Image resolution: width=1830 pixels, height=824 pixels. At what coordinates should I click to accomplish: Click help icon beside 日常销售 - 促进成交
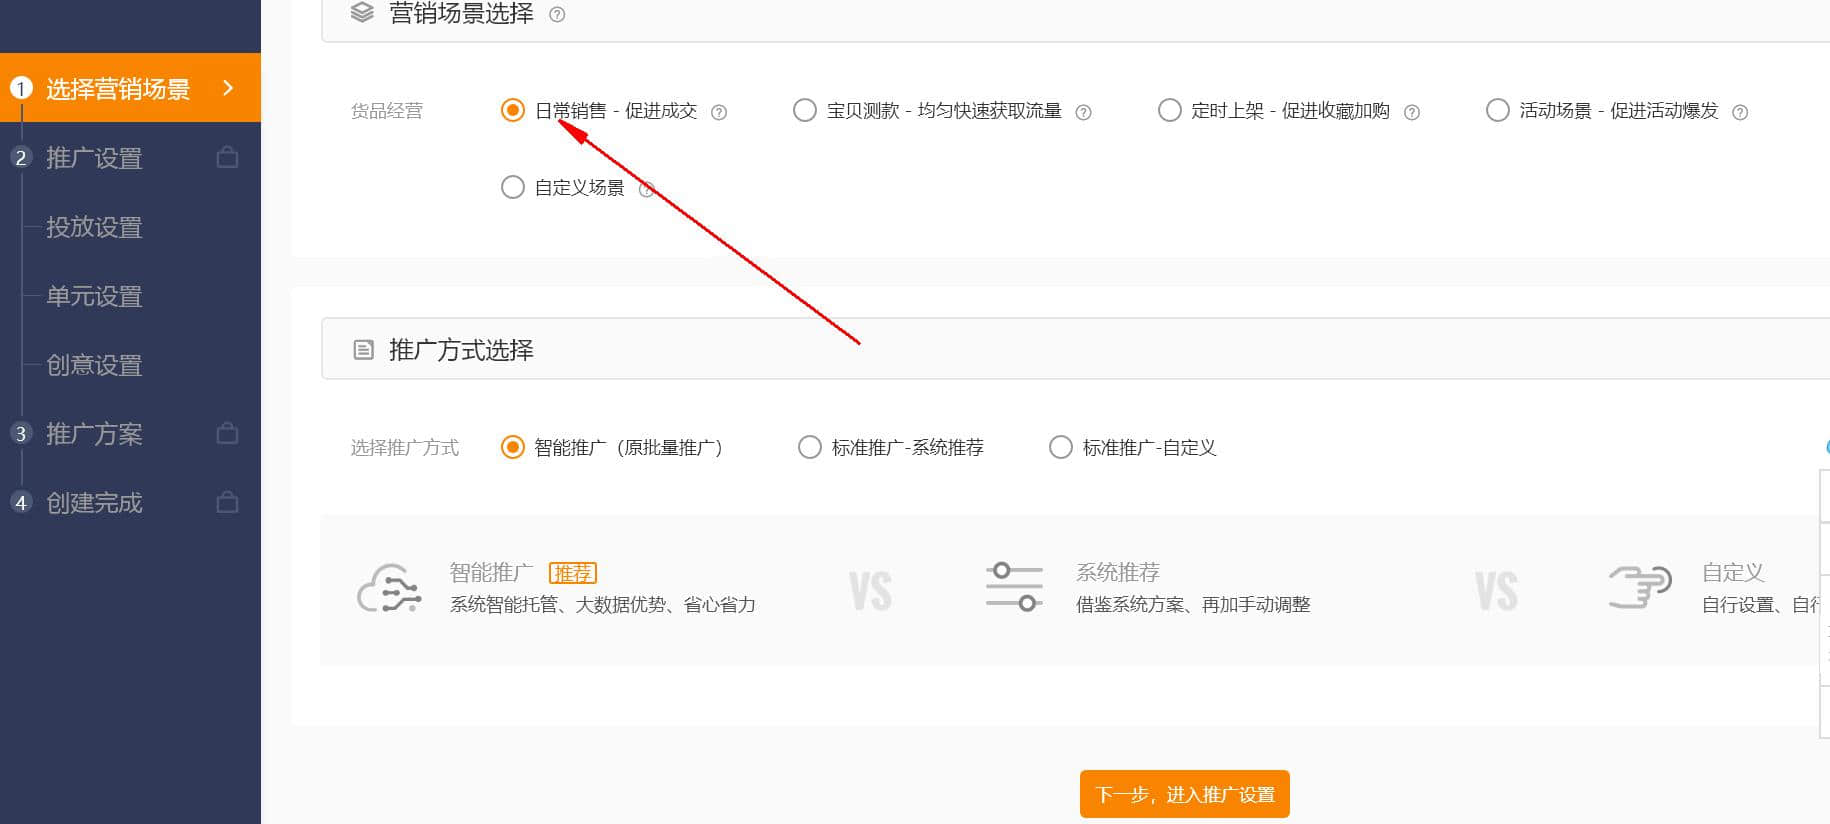coord(719,112)
